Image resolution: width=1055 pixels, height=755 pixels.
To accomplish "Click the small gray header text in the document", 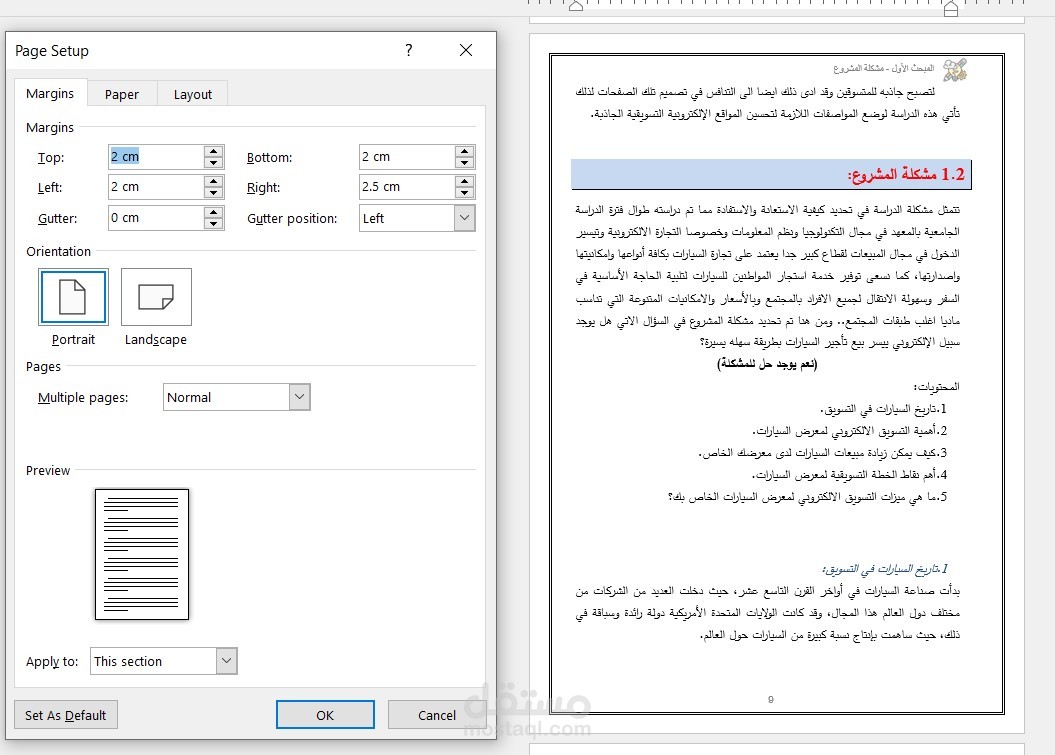I will [883, 68].
